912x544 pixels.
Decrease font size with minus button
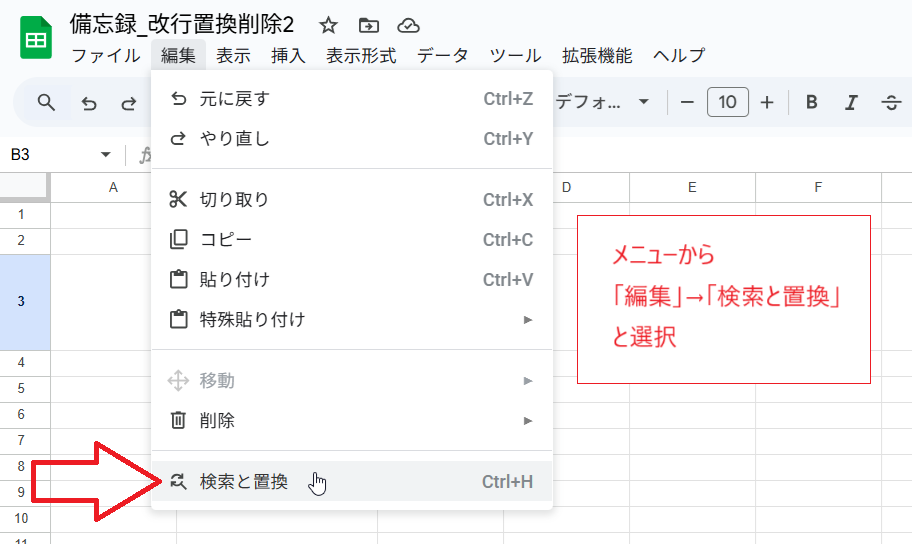[687, 102]
